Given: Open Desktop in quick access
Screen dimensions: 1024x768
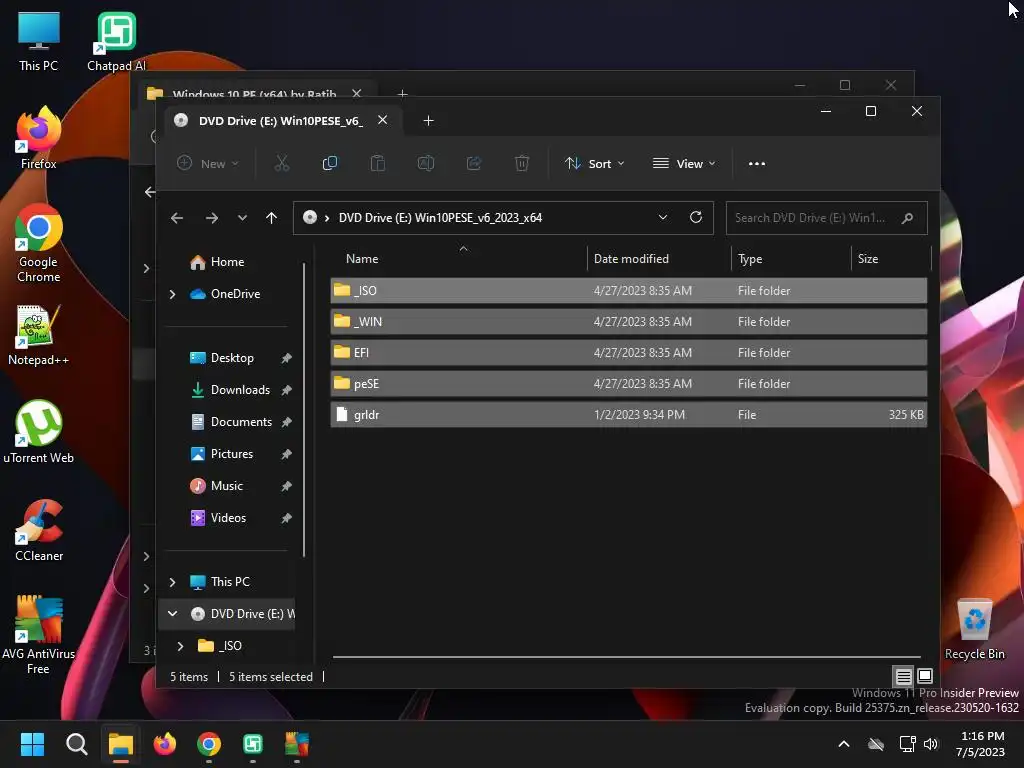Looking at the screenshot, I should [x=232, y=358].
